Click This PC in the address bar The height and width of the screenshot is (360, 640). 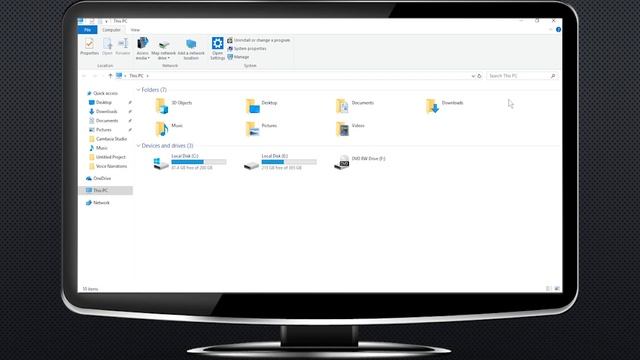(x=136, y=76)
